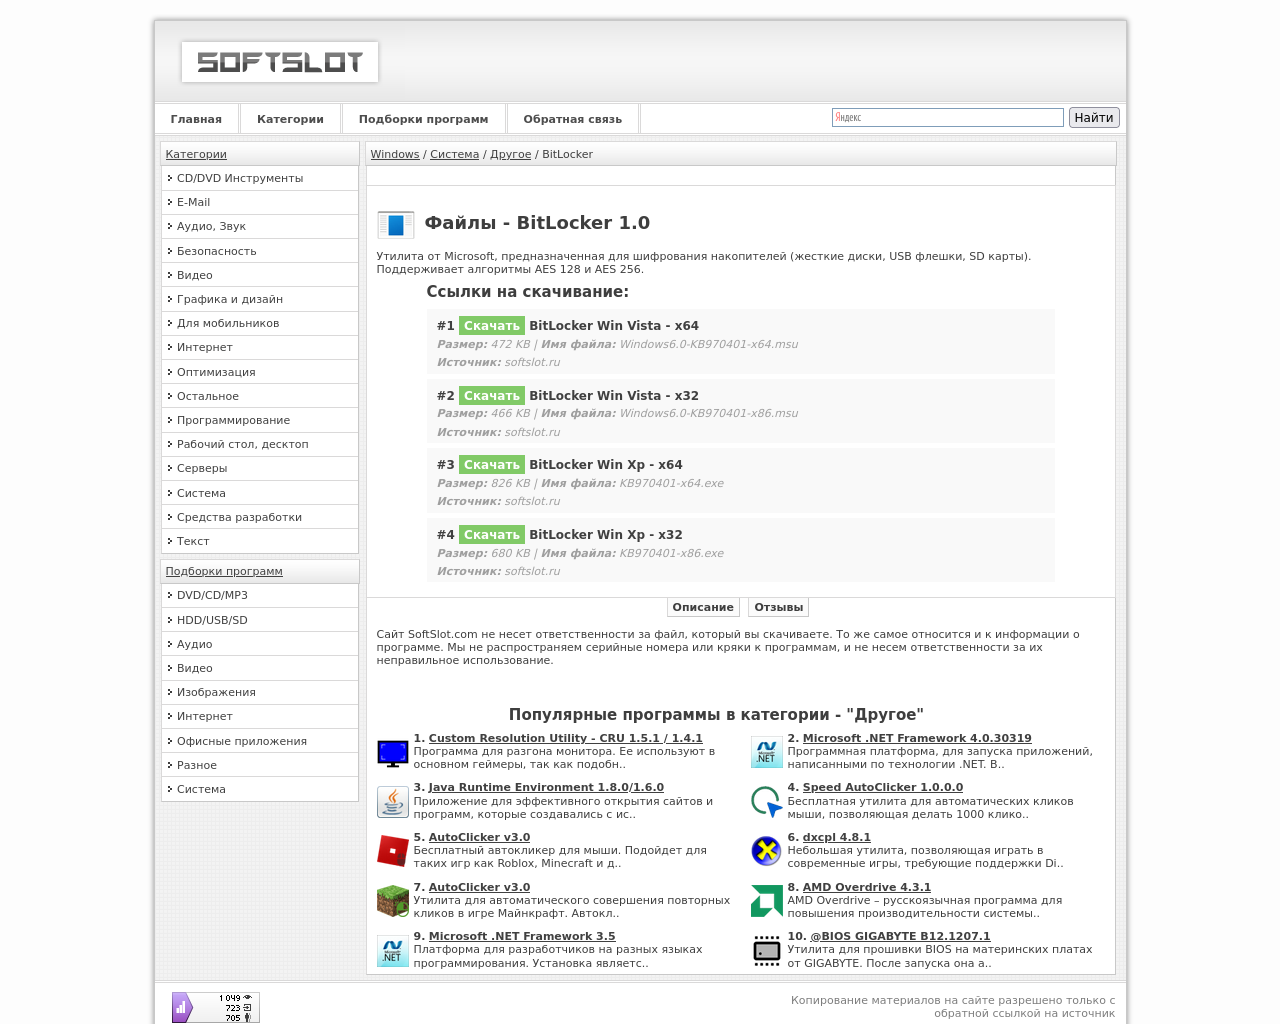Click file name KB970401-x86.exe text

pyautogui.click(x=672, y=553)
